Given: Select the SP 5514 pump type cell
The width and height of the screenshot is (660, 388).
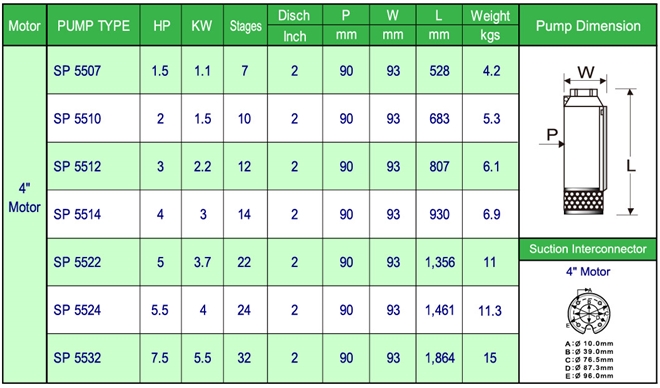Looking at the screenshot, I should tap(93, 214).
